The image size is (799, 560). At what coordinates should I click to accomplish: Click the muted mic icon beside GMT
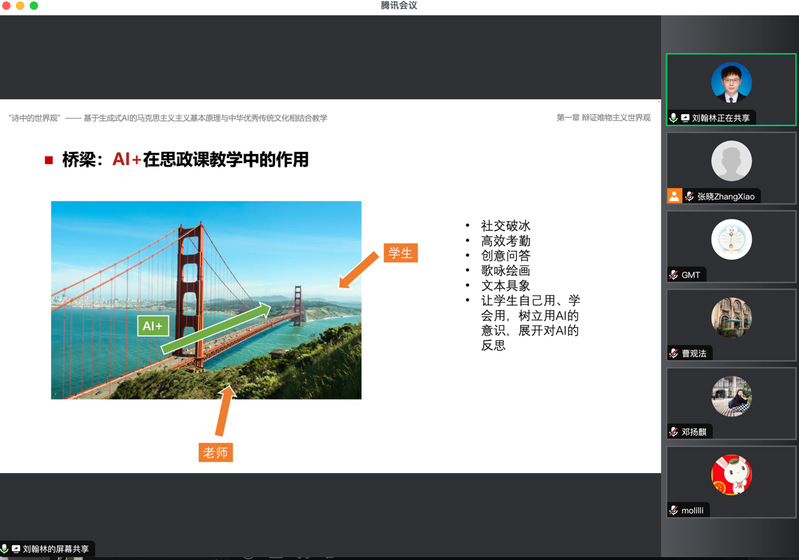pos(674,275)
